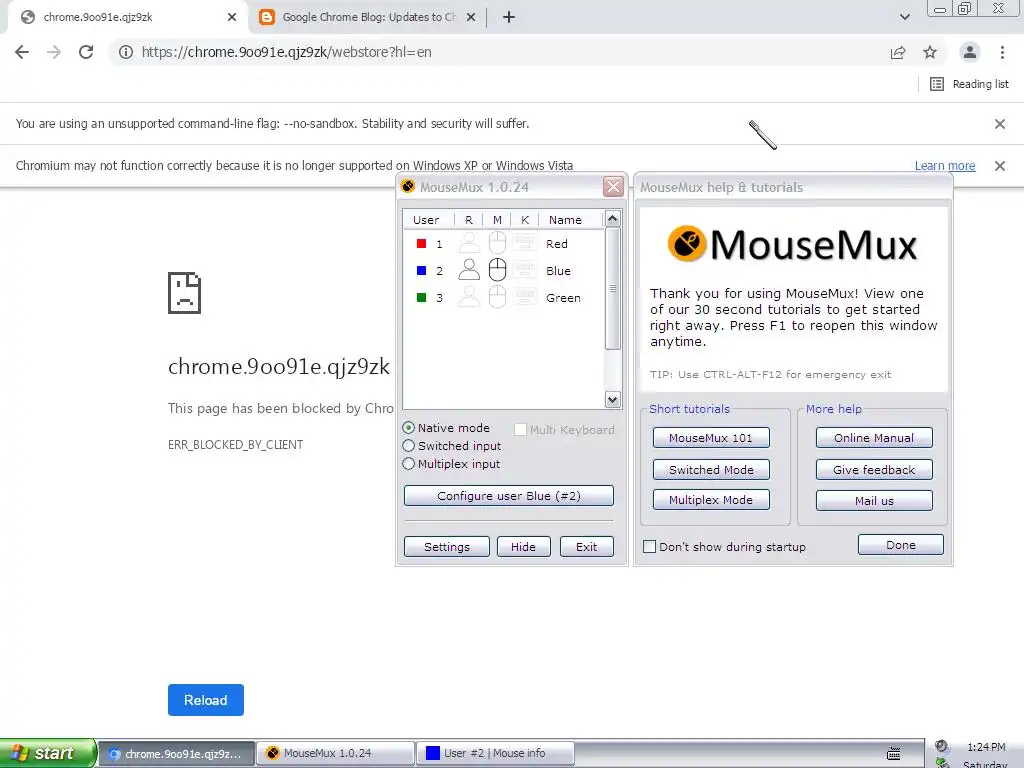Click the person icon for user Green
Viewport: 1024px width, 768px height.
[x=469, y=297]
